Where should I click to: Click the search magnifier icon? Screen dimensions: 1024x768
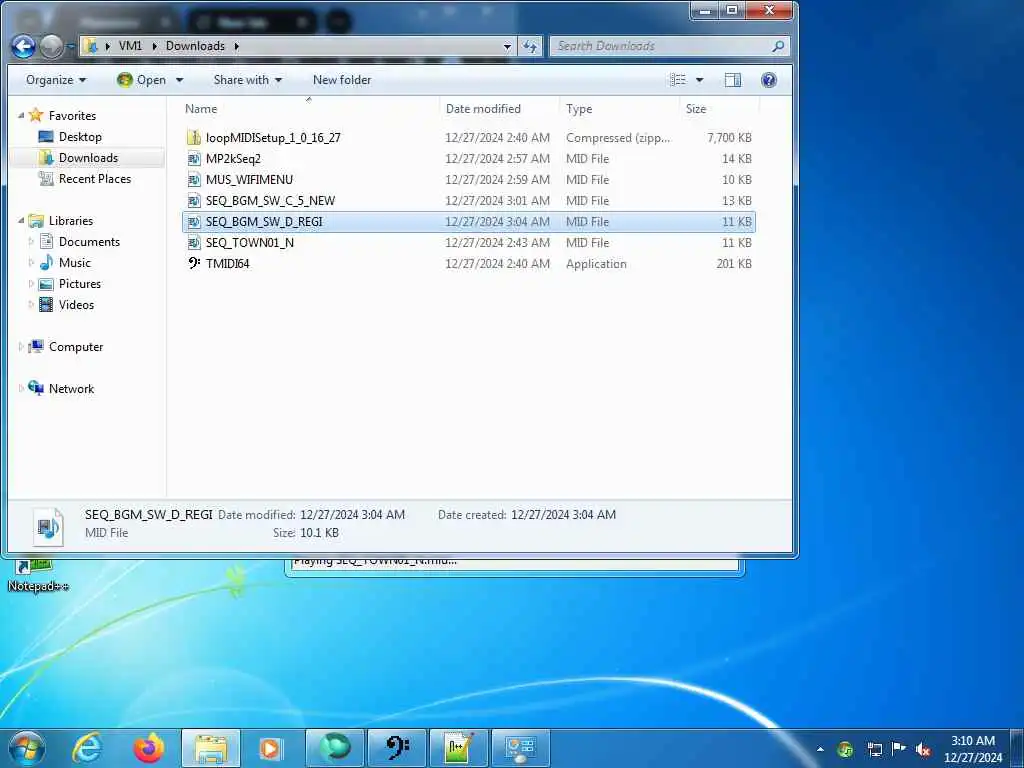click(777, 46)
